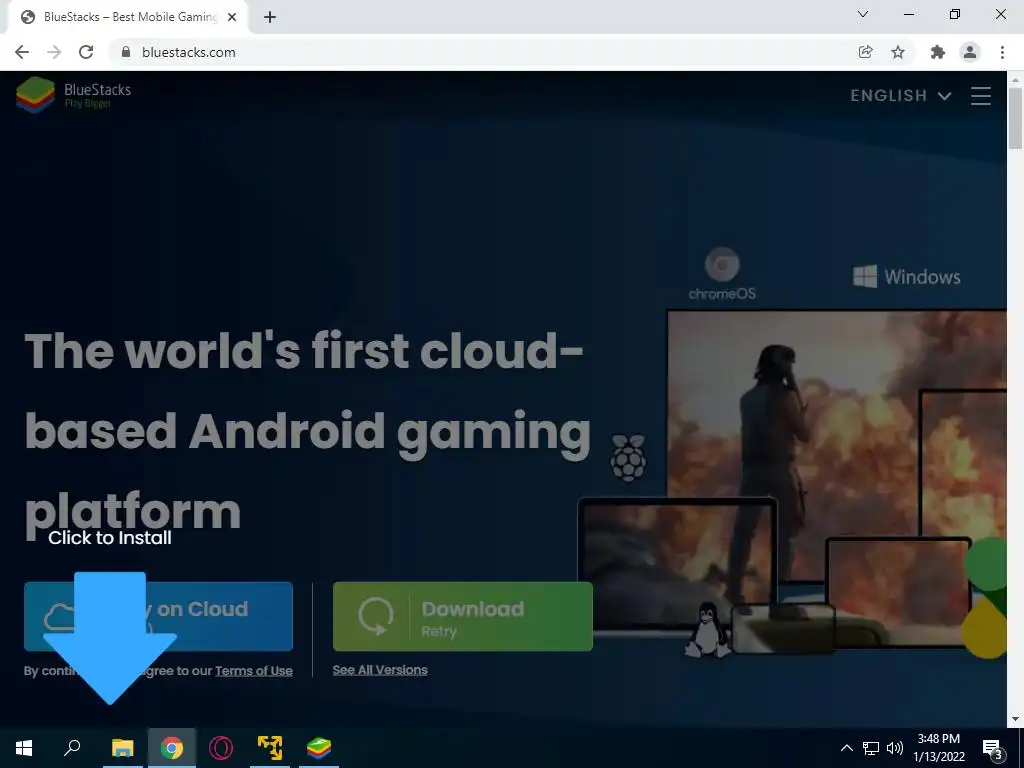Reload the bluestacks.com page
Screen dimensions: 1024x768
(86, 52)
